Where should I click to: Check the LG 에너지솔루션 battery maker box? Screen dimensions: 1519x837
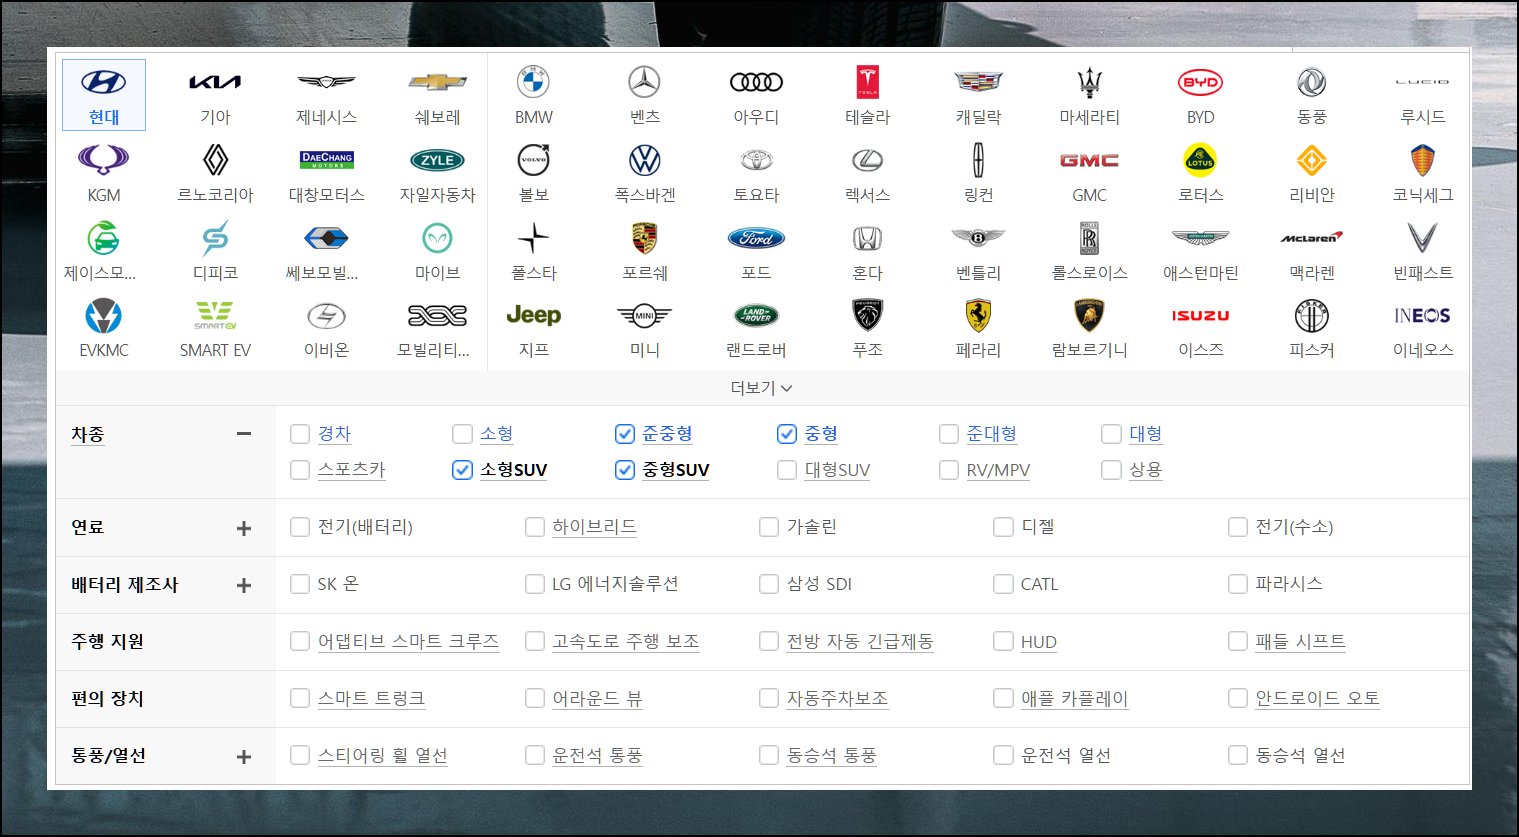coord(535,584)
